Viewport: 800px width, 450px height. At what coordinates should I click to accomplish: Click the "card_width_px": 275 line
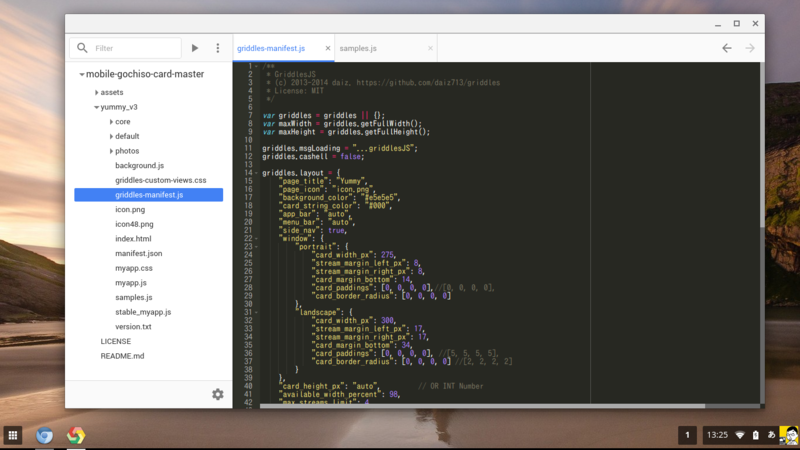tap(354, 255)
